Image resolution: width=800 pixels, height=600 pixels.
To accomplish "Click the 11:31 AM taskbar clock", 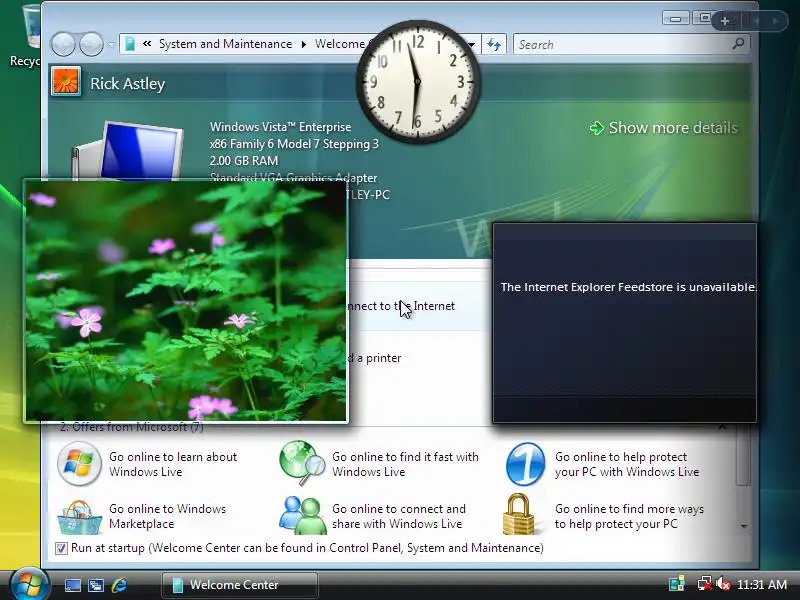I will click(762, 584).
